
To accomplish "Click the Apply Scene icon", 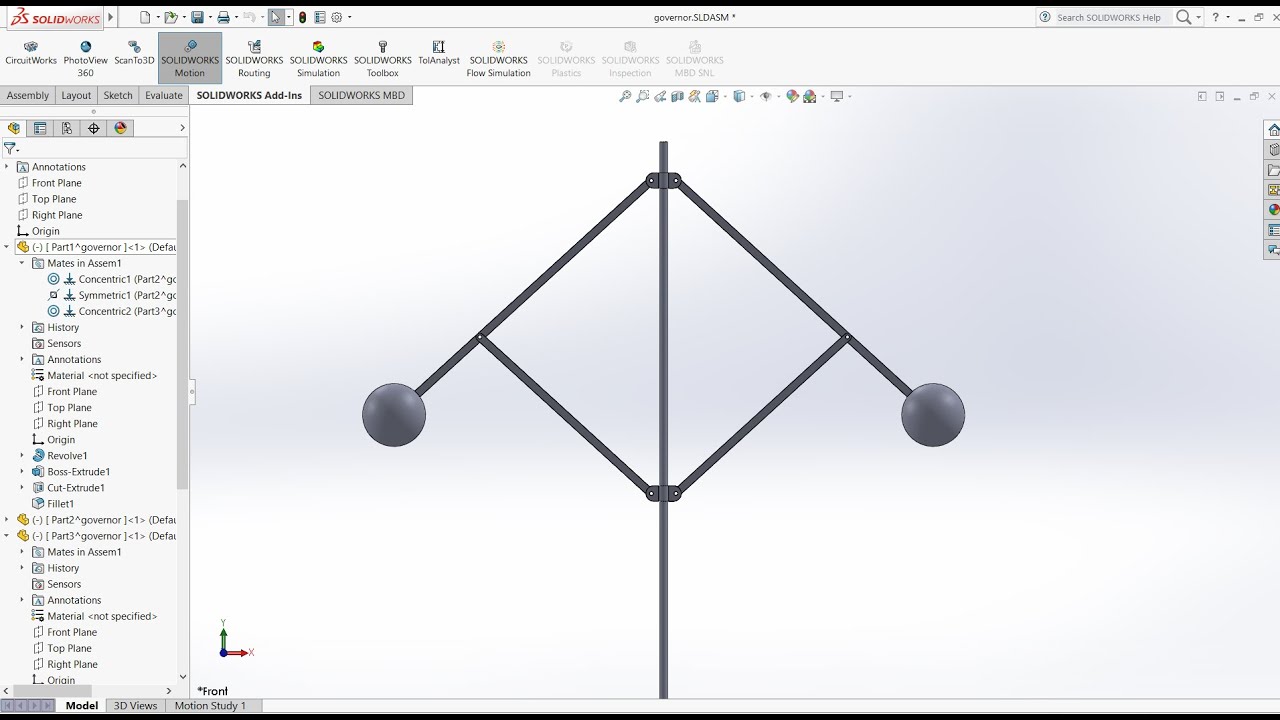I will (809, 96).
